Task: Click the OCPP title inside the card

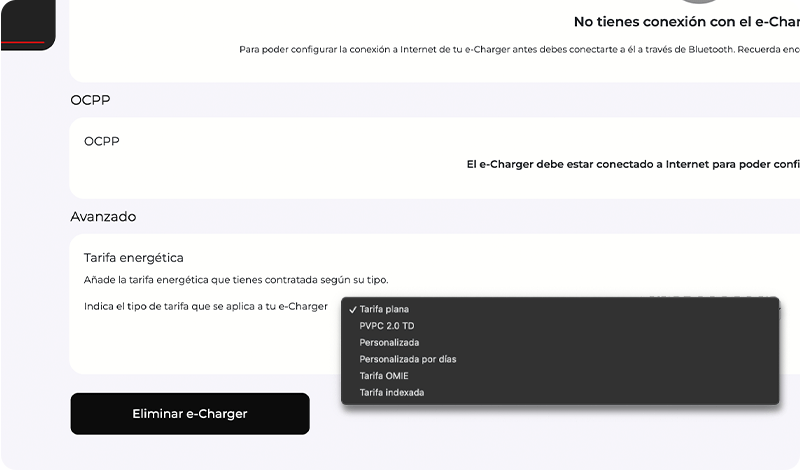Action: [101, 141]
